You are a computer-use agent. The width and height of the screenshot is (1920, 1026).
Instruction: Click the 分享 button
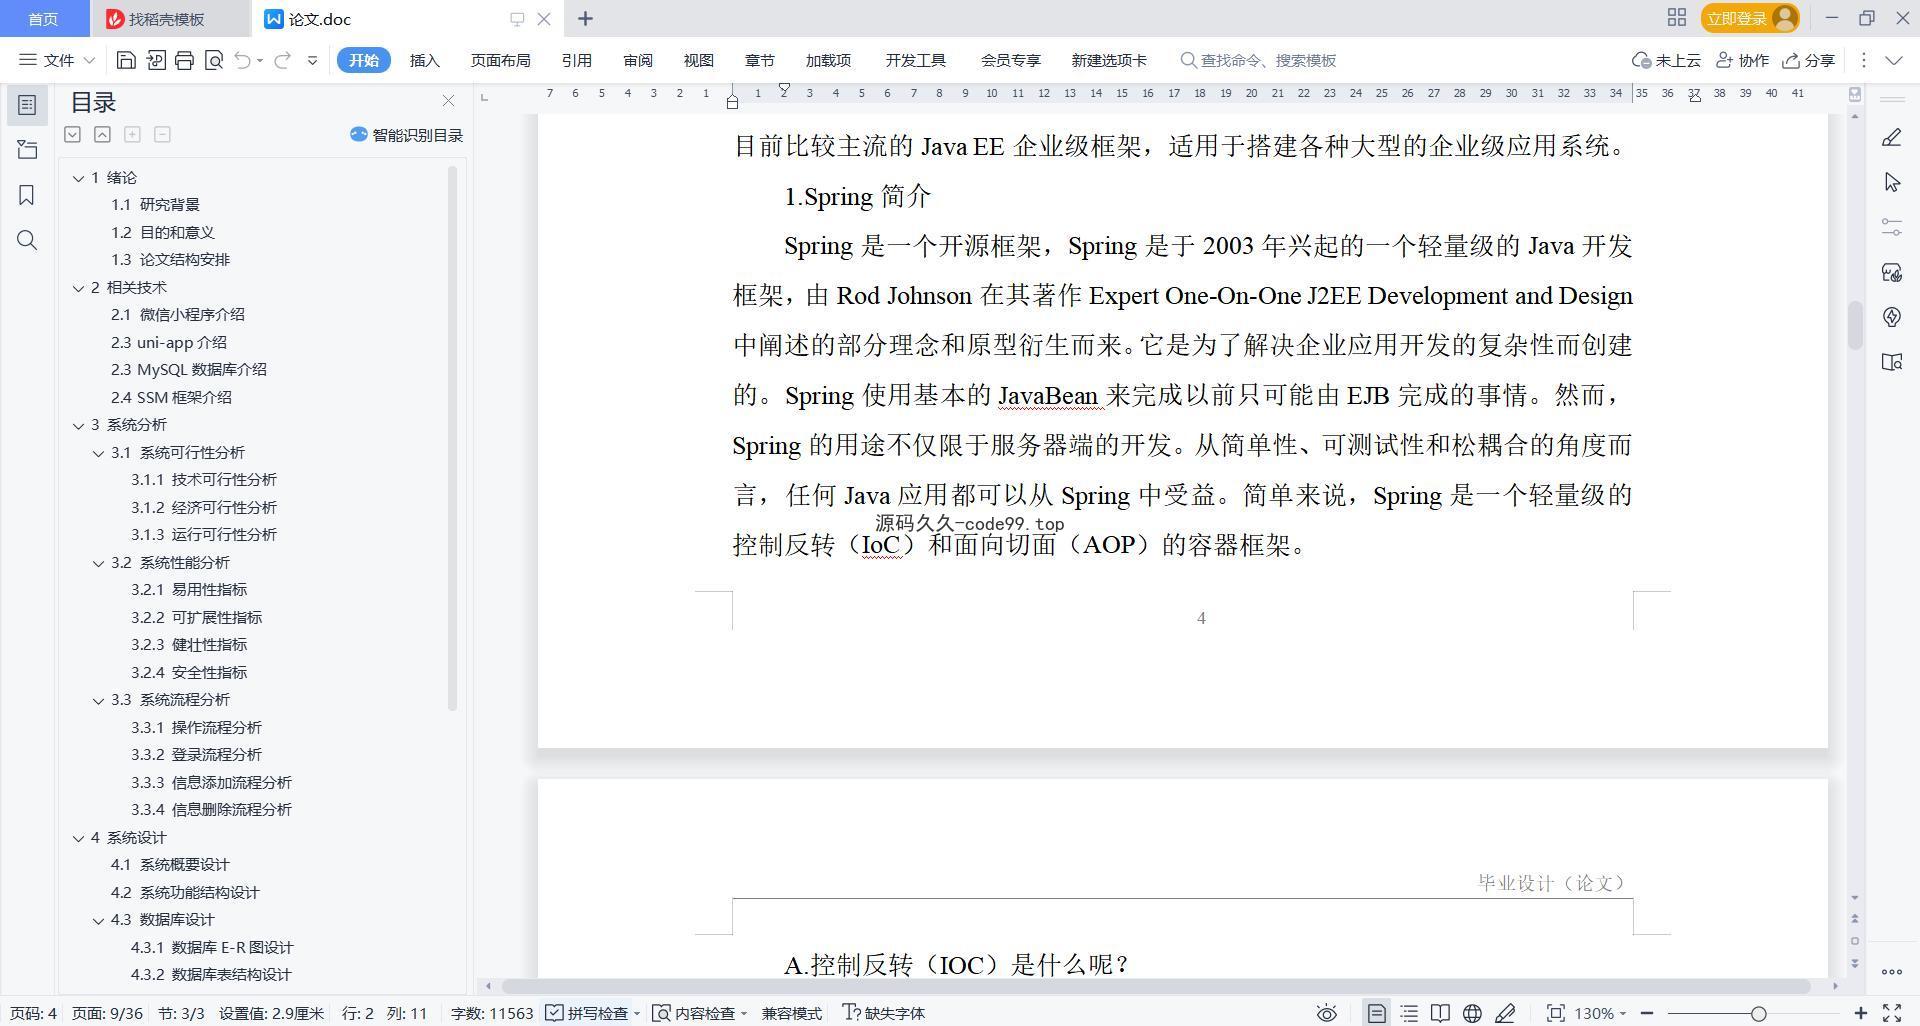pyautogui.click(x=1809, y=61)
